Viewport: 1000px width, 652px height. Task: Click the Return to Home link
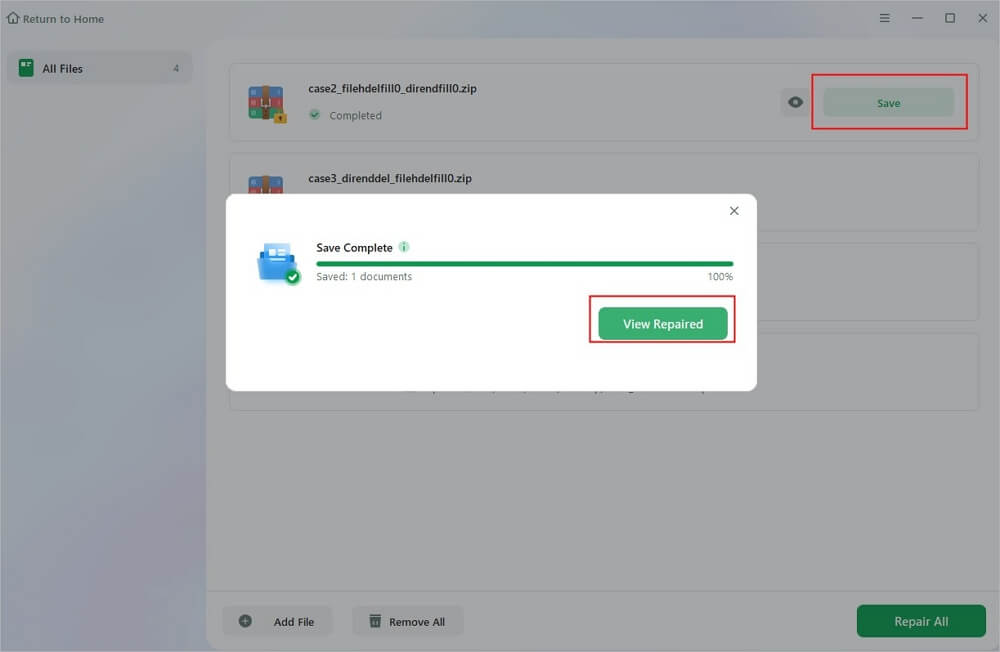tap(55, 19)
